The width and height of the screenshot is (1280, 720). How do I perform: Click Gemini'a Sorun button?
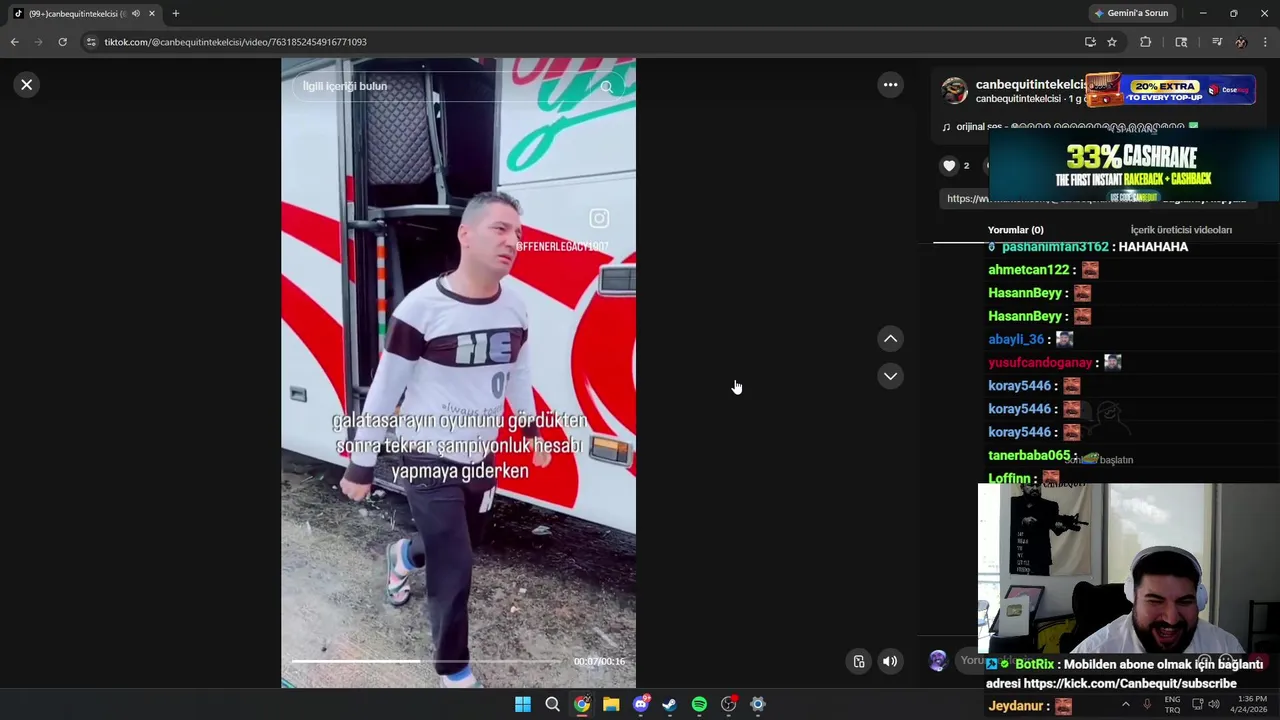1131,13
